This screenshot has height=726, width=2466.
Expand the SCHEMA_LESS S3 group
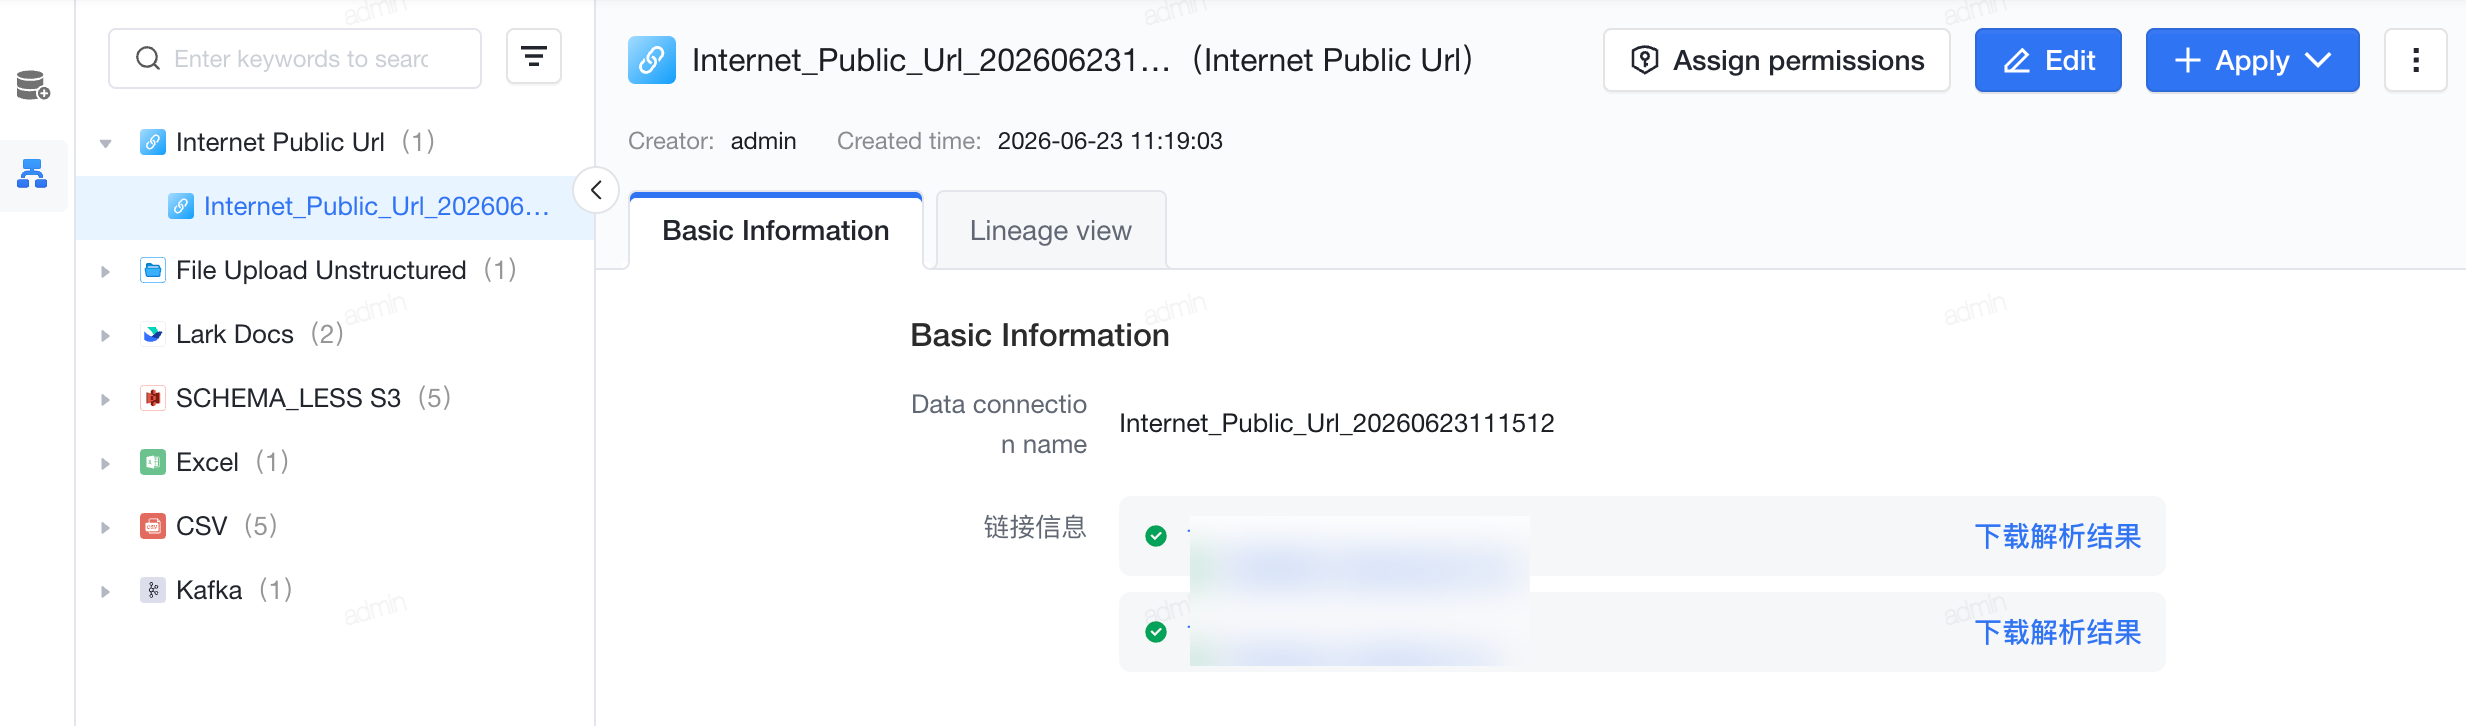pyautogui.click(x=105, y=399)
